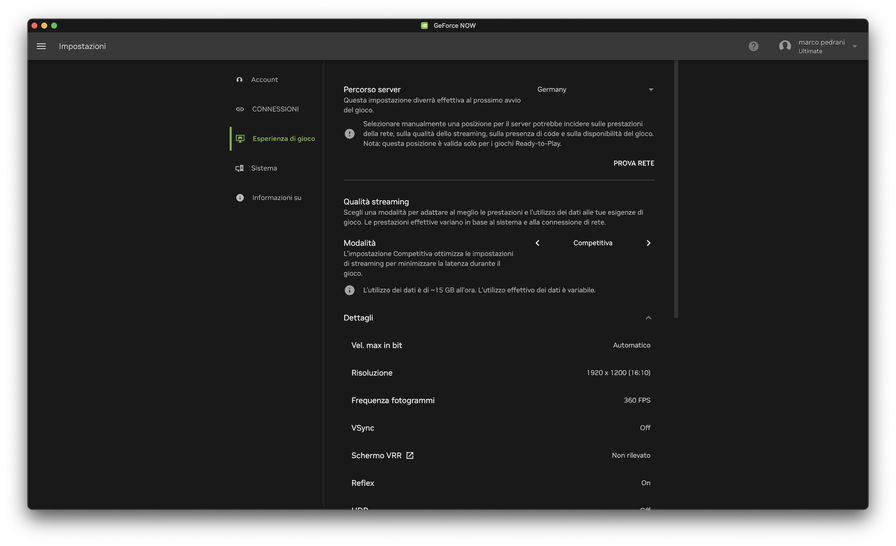
Task: Click the Frequenza fotogrammi 360 FPS value
Action: tap(637, 400)
